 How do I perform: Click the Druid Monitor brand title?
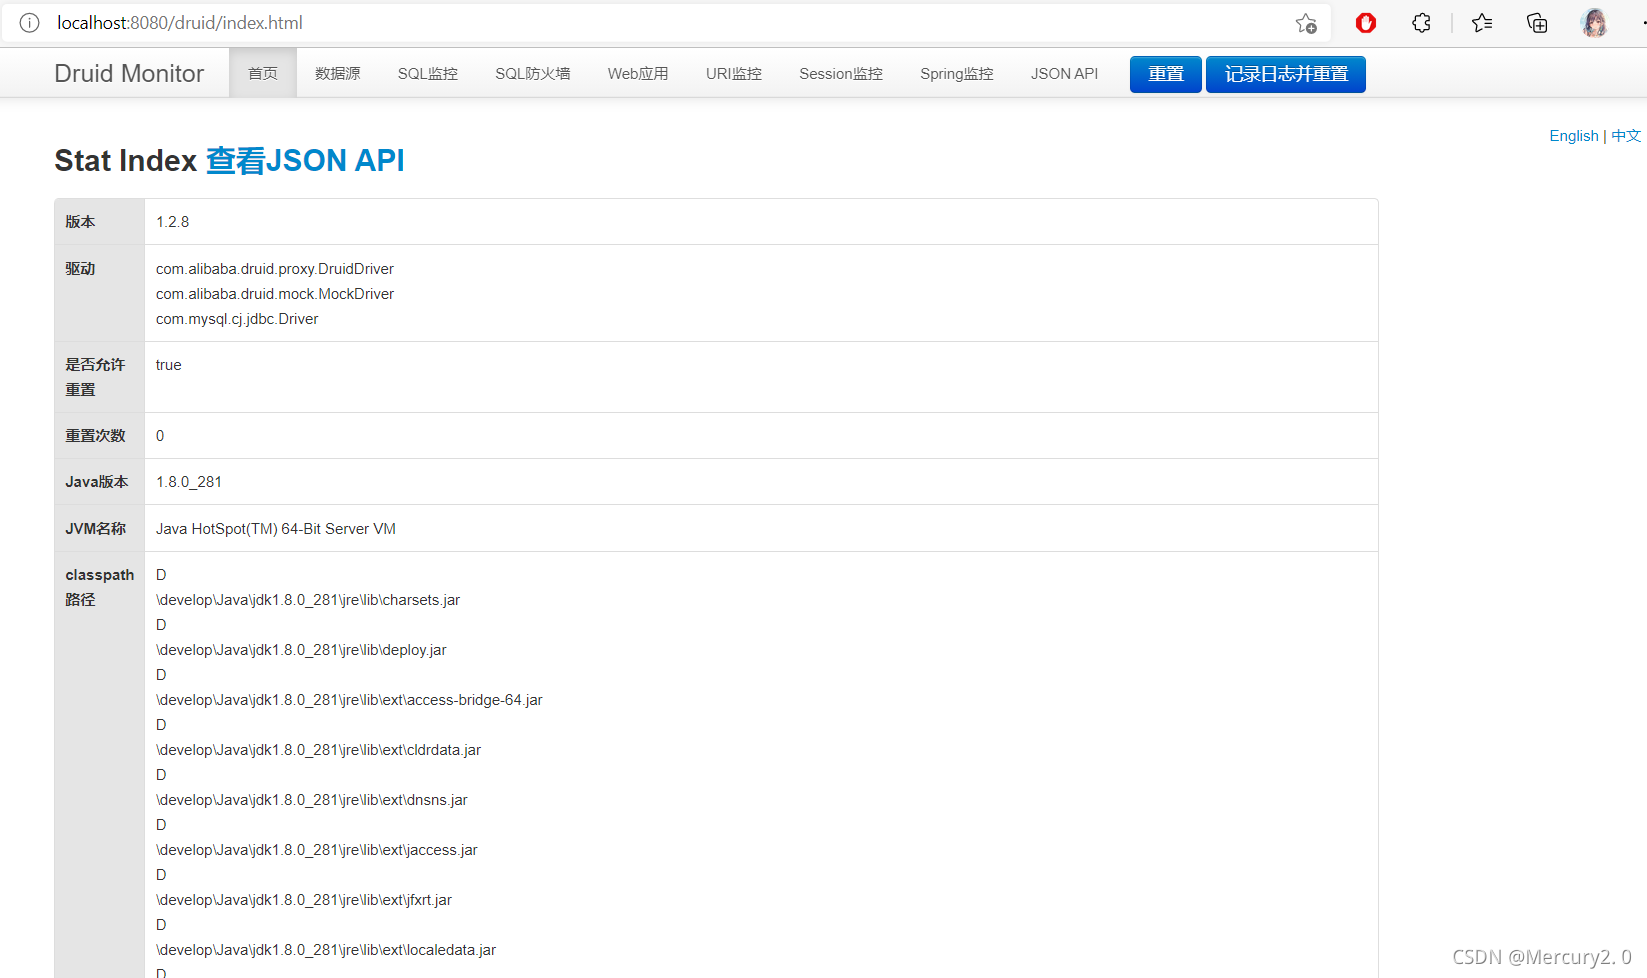pos(129,73)
